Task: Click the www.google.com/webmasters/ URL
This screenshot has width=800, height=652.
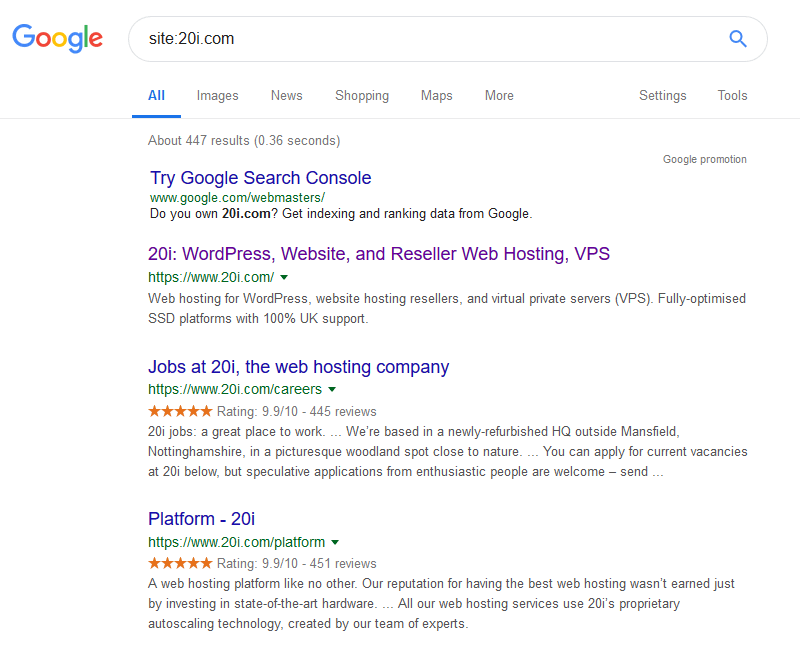Action: [x=237, y=198]
